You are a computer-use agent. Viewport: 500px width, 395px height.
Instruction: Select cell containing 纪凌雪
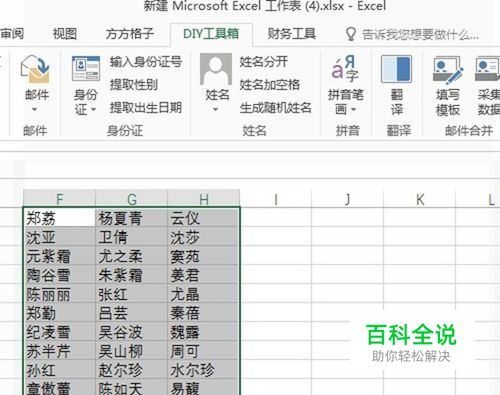(x=60, y=332)
